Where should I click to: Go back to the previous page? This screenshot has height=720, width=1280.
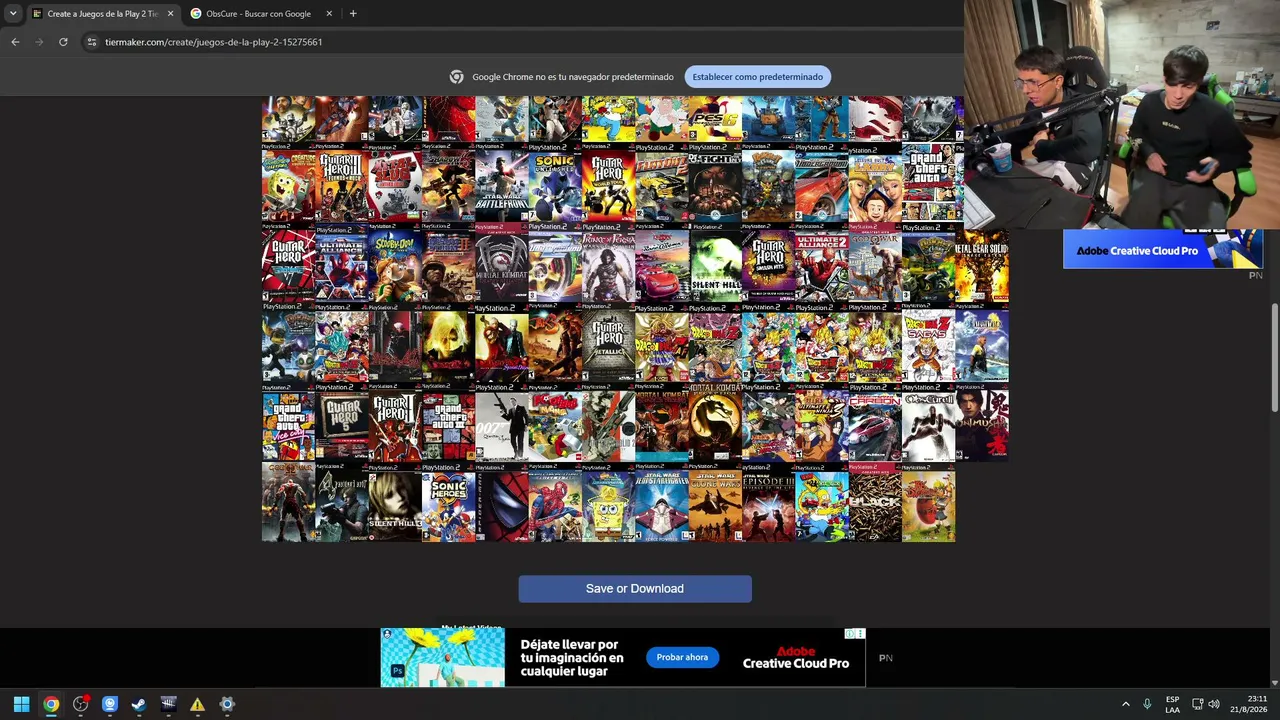coord(15,42)
